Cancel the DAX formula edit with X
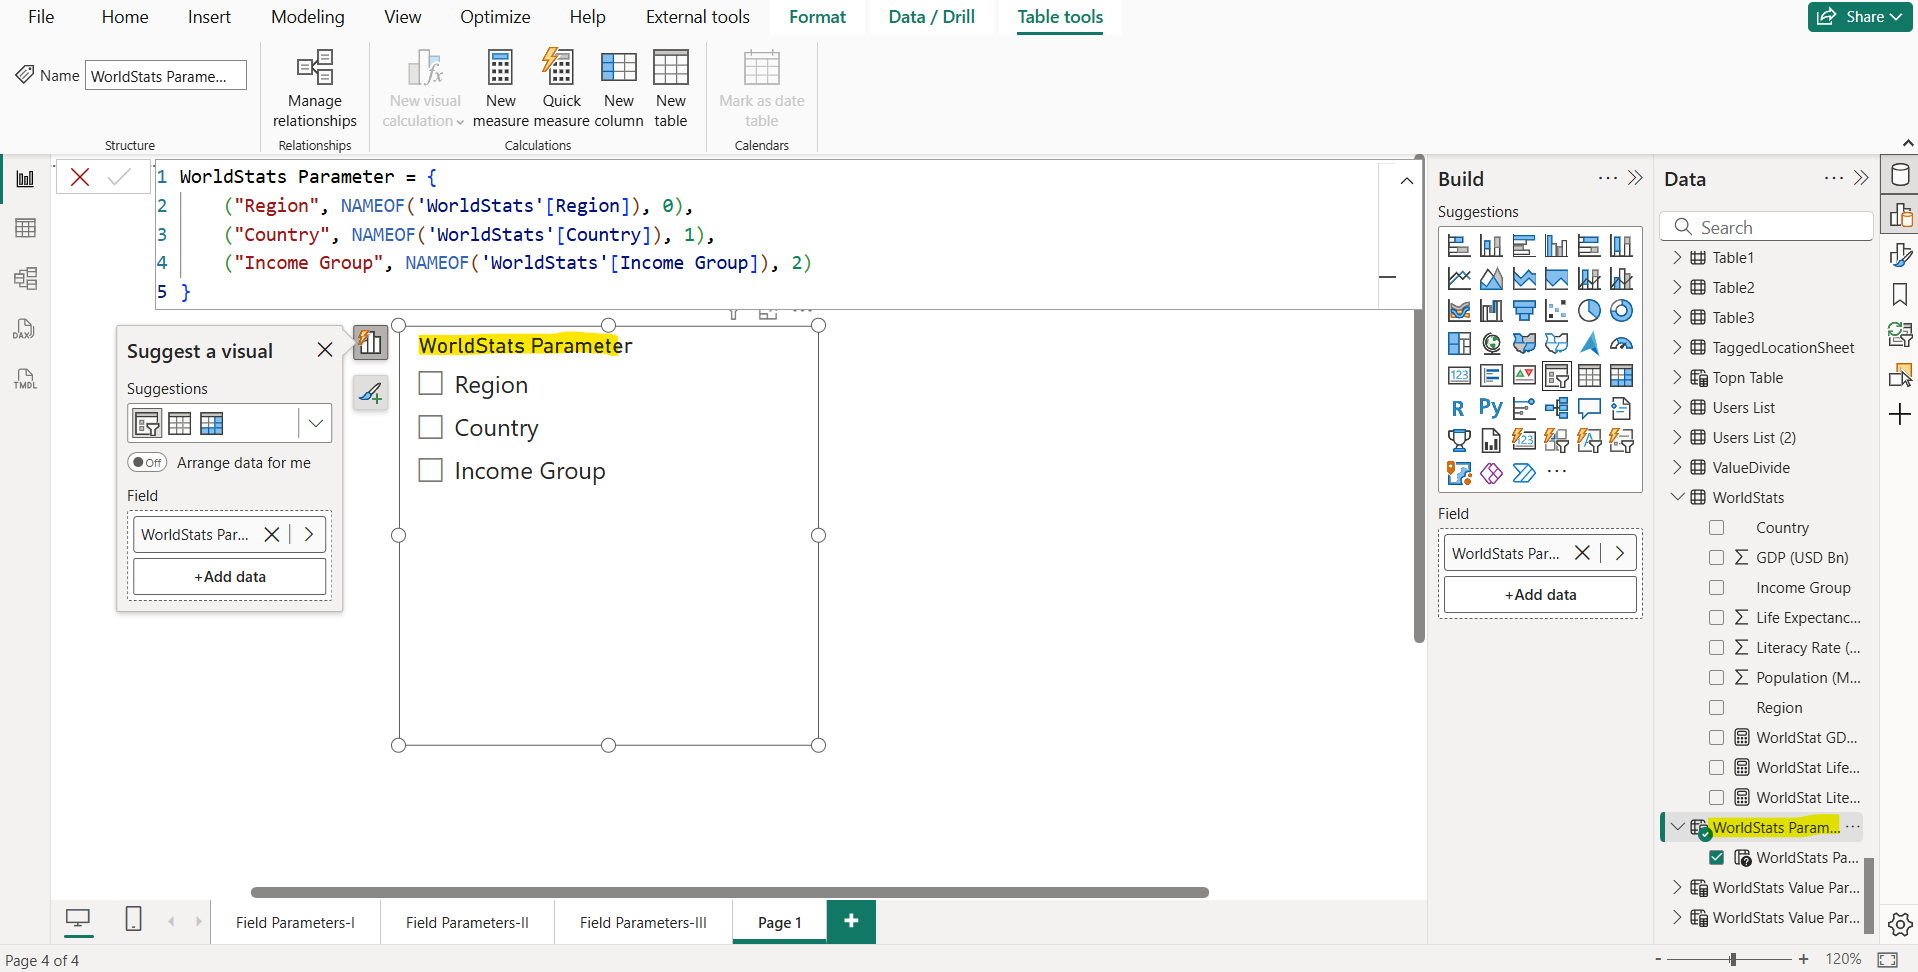 click(x=80, y=177)
